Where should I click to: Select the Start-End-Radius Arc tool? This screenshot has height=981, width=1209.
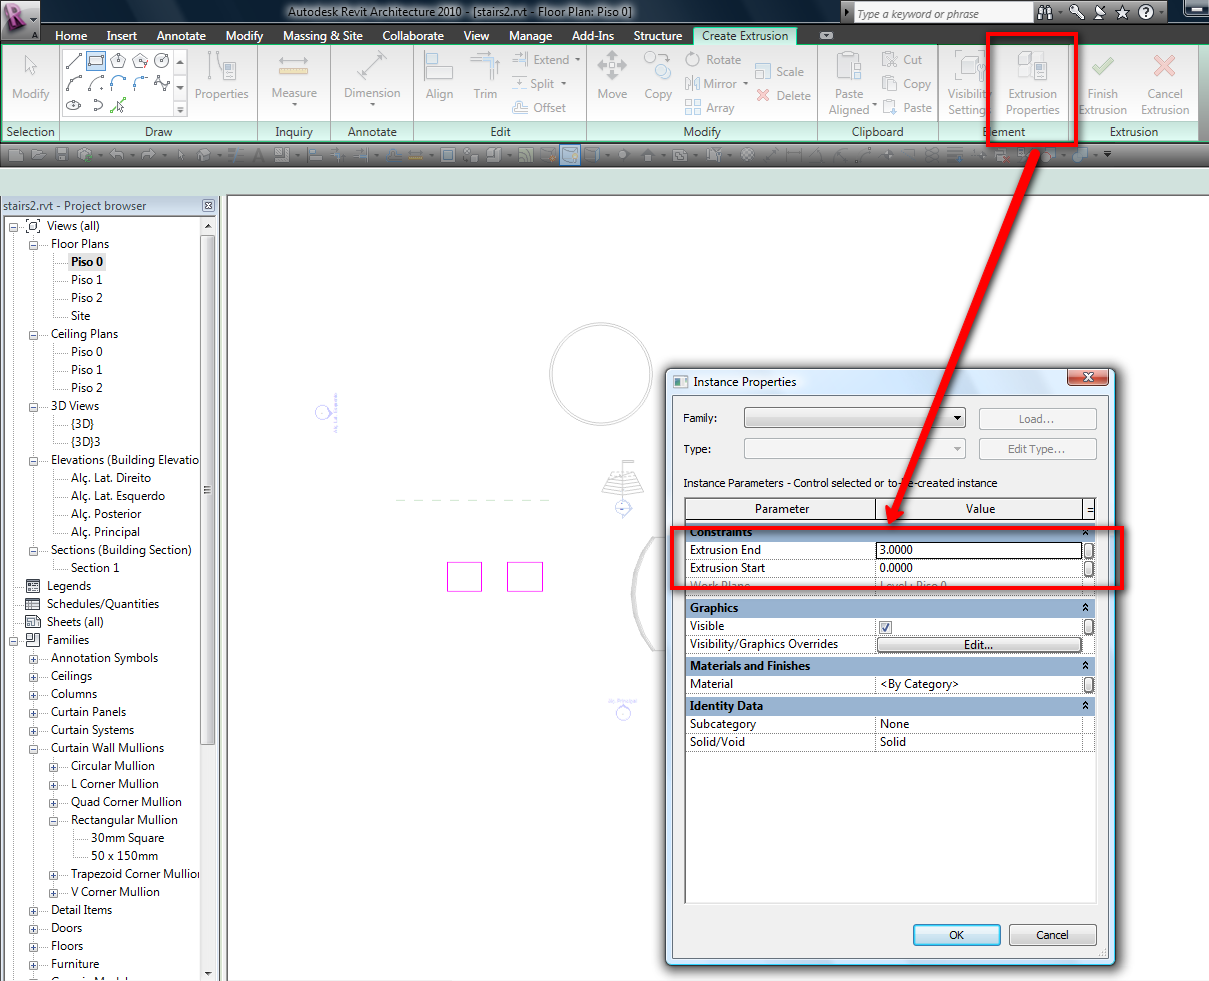[x=74, y=83]
